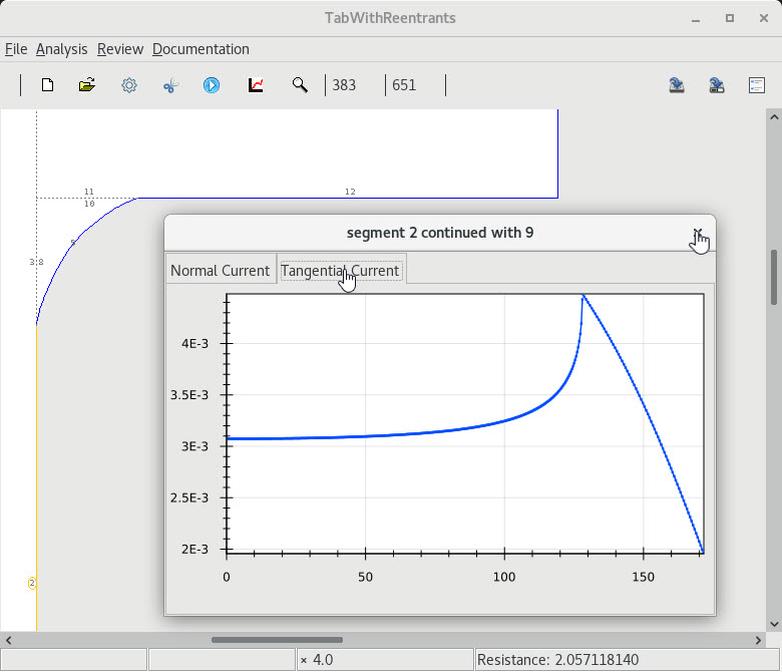Click the scissors cut tool icon
Viewport: 782px width, 672px height.
170,85
